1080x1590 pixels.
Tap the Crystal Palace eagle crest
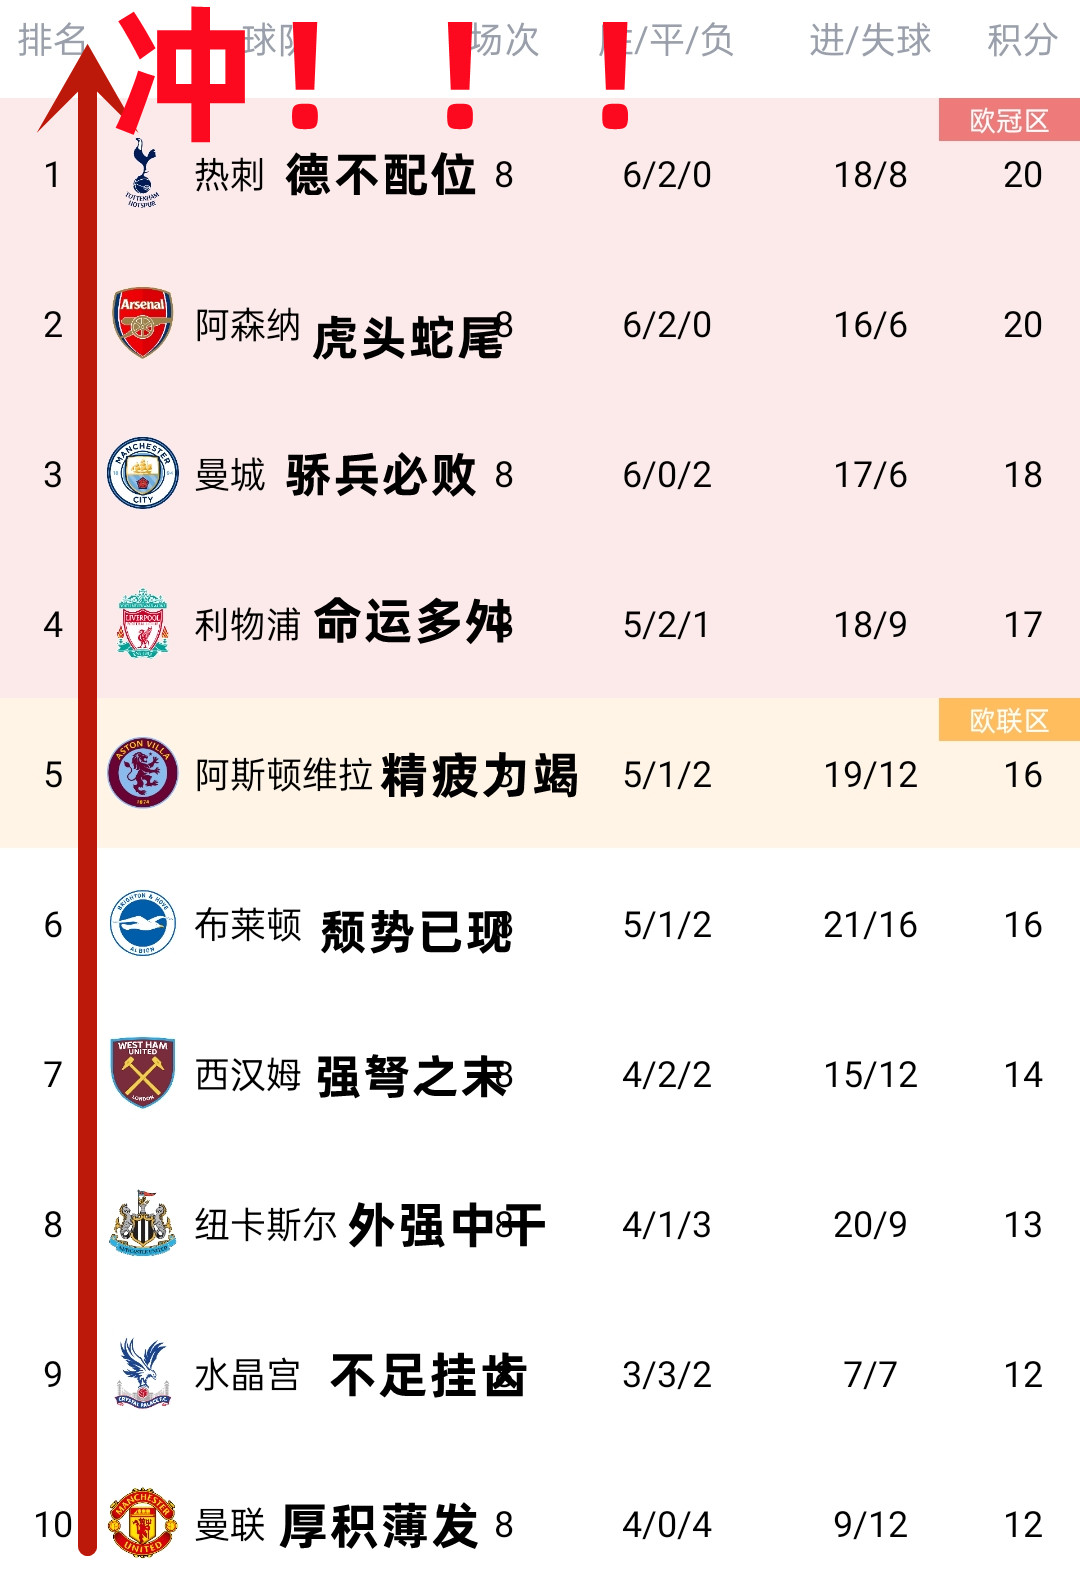tap(143, 1373)
